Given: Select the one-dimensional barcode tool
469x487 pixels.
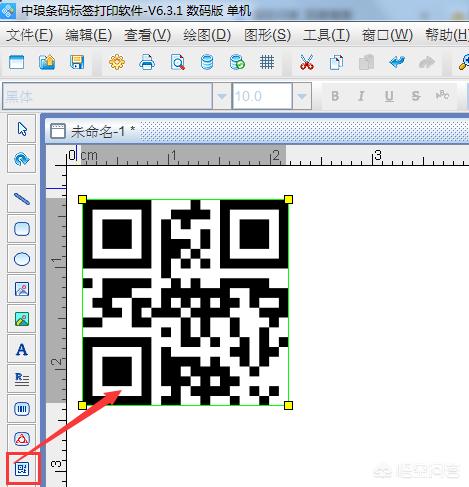Looking at the screenshot, I should coord(22,409).
